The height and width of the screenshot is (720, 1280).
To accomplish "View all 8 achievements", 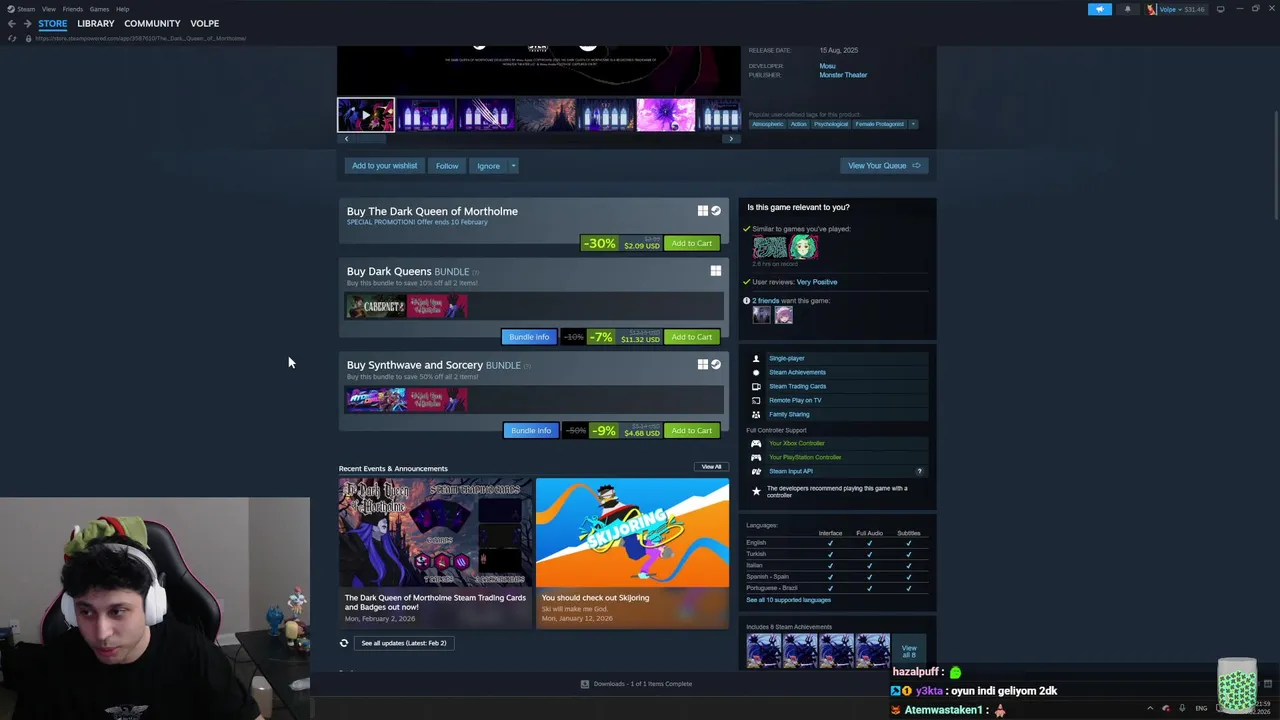I will point(909,651).
